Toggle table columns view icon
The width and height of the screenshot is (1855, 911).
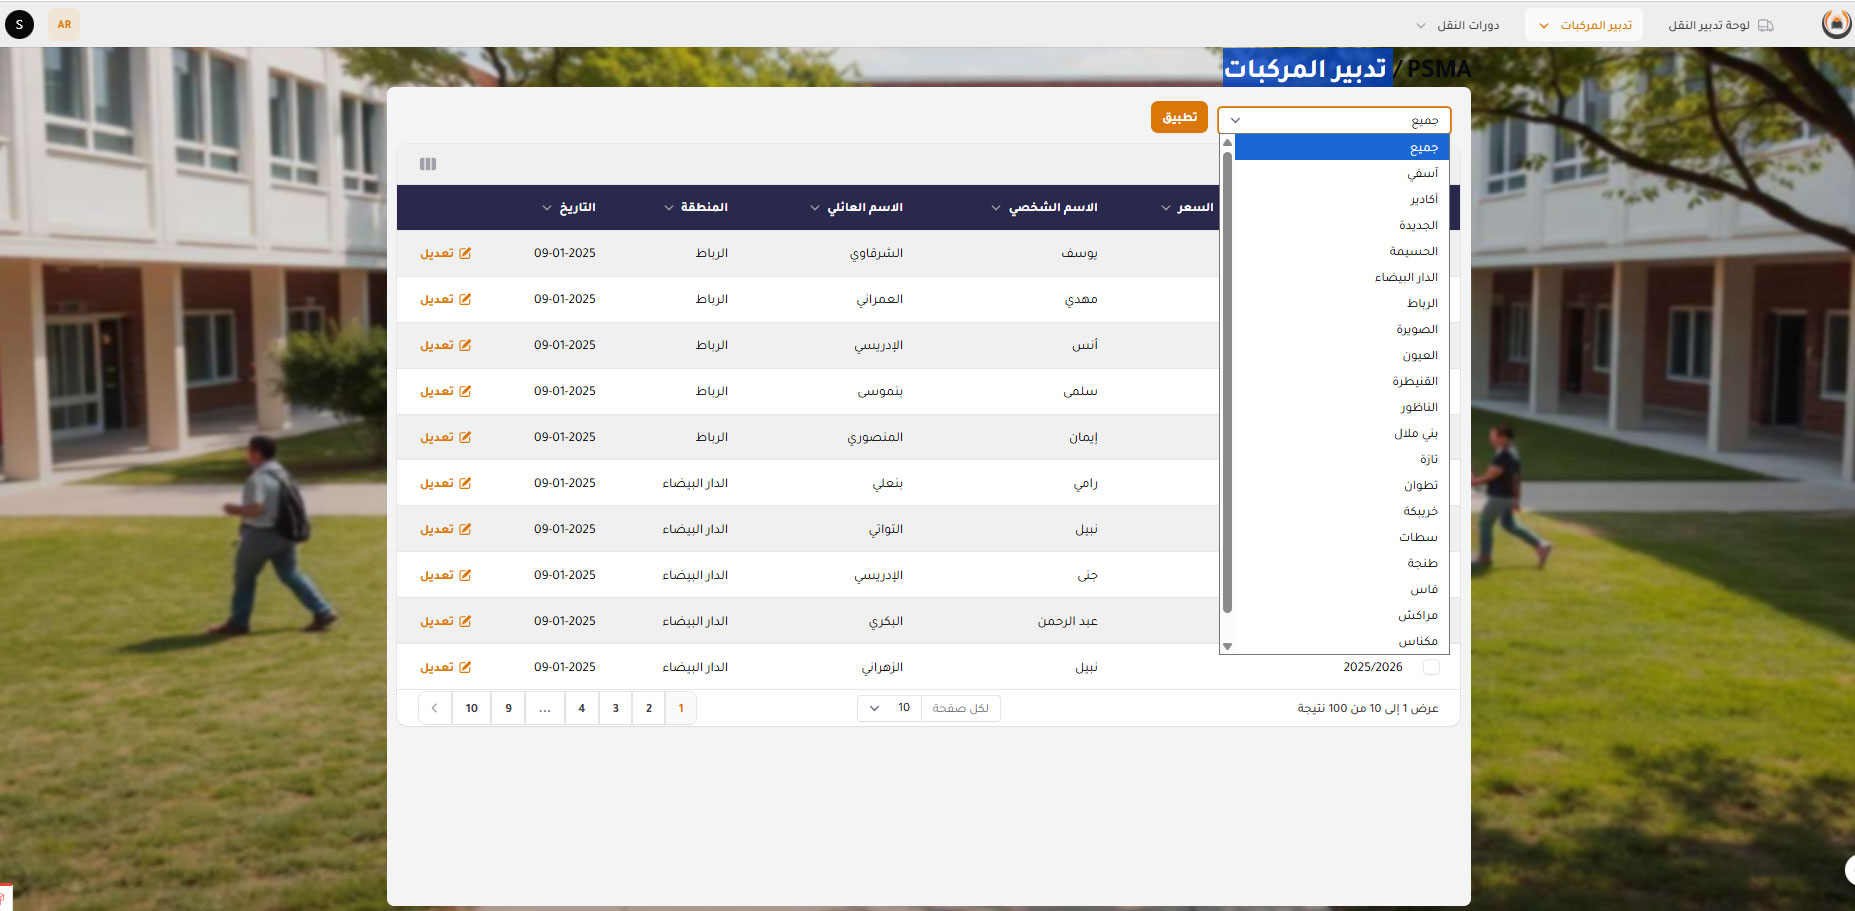point(428,164)
